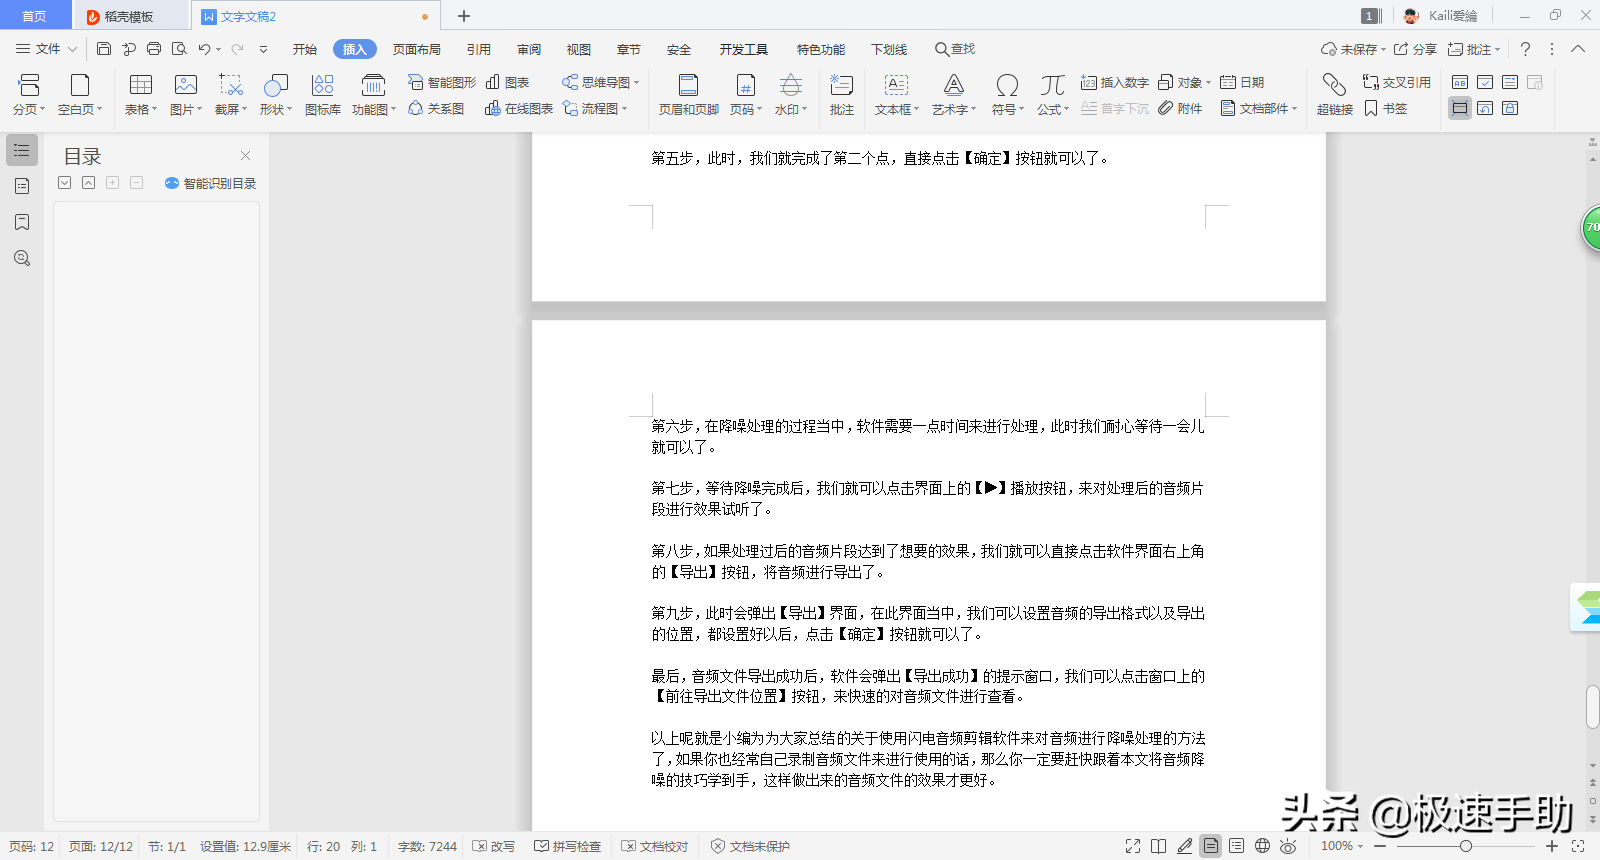This screenshot has width=1600, height=860.
Task: Click the Save icon in quick access bar
Action: point(104,49)
